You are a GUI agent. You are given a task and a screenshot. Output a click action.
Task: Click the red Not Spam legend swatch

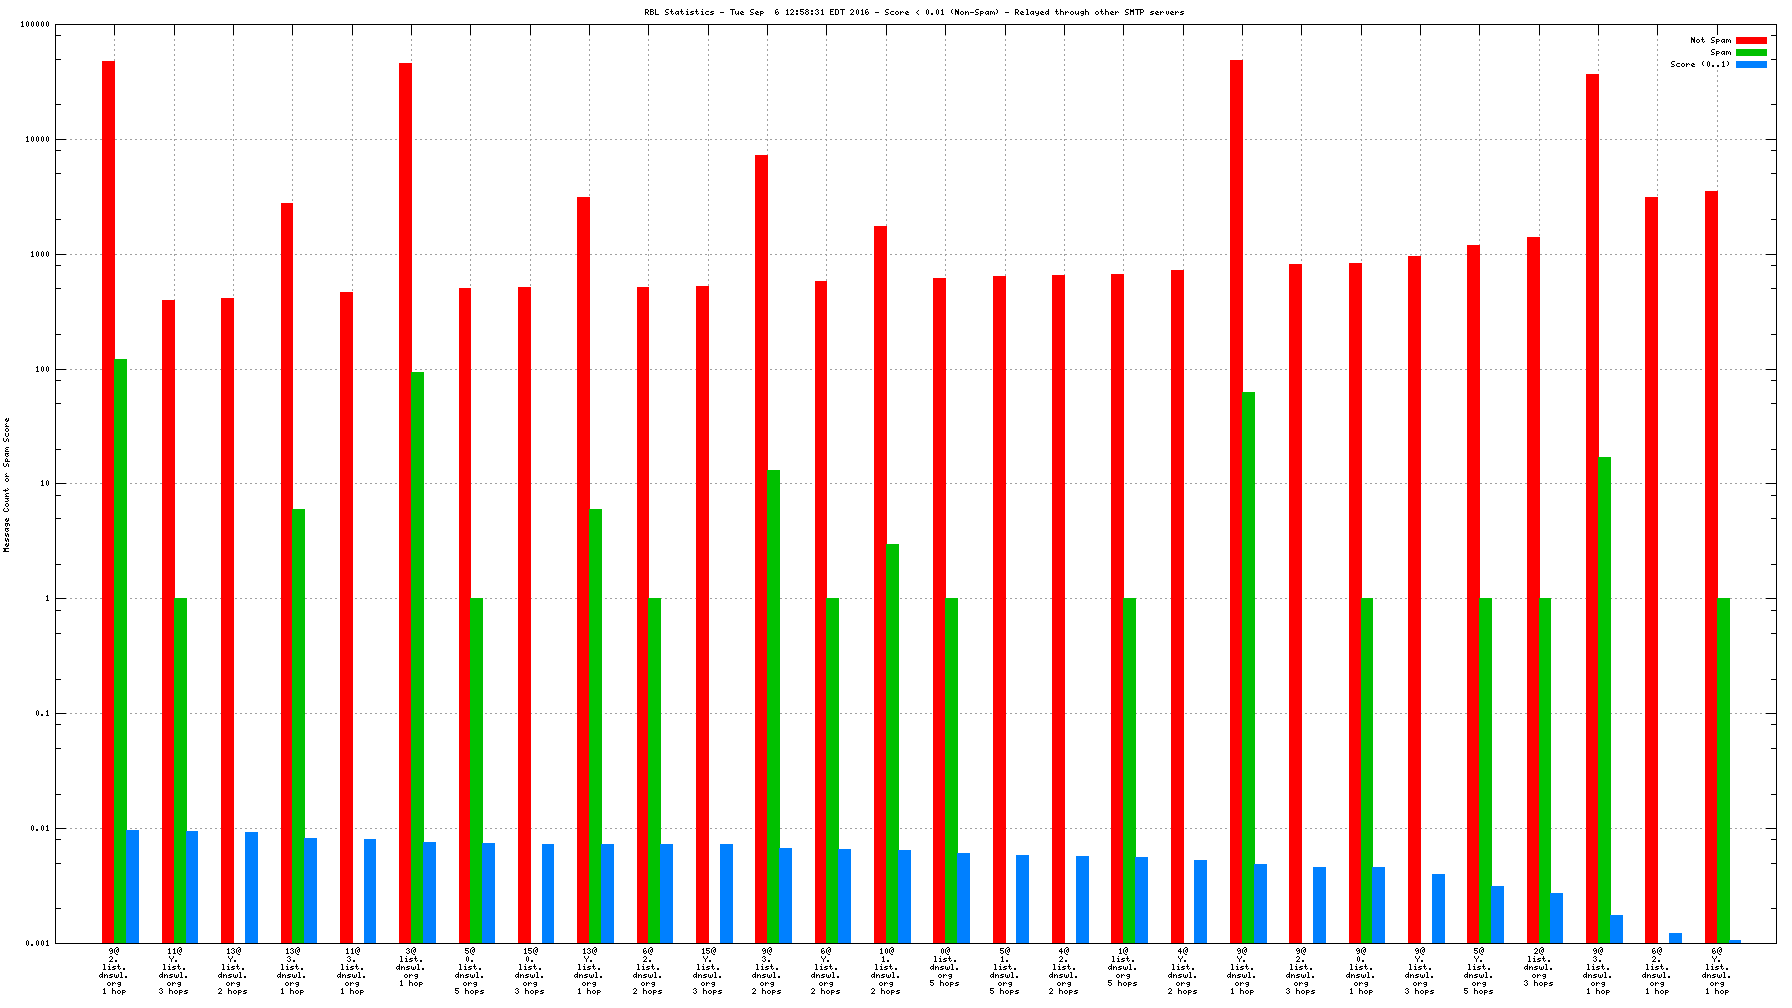point(1751,41)
